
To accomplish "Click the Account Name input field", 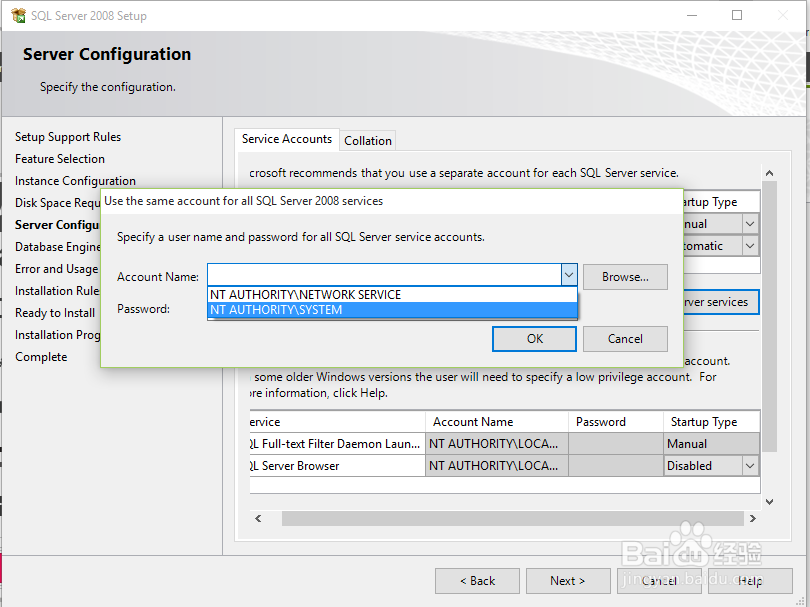I will [384, 275].
